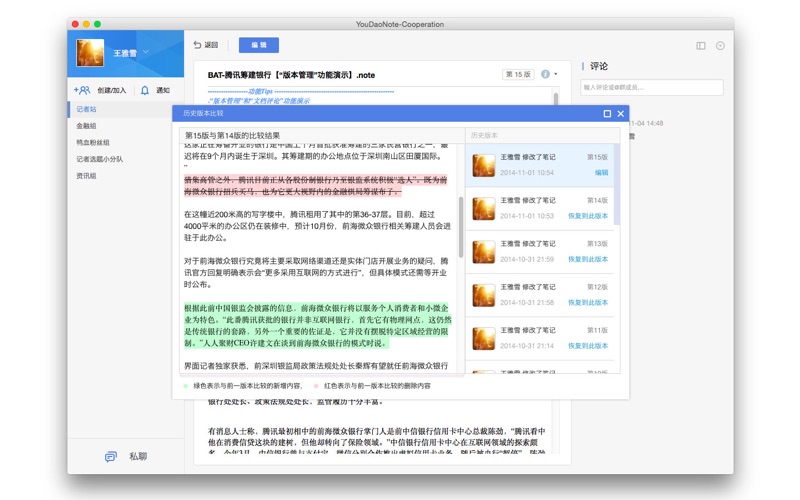Open the 通知 notification bell icon
The width and height of the screenshot is (800, 500).
point(145,90)
